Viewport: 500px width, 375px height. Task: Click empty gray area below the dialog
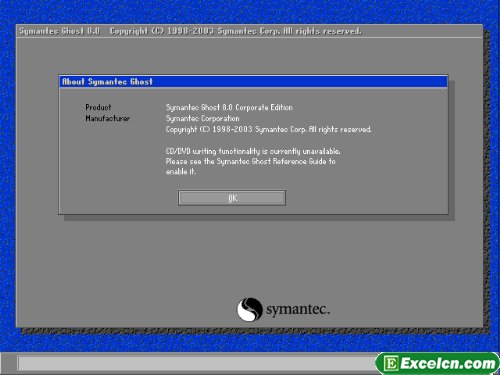pyautogui.click(x=133, y=267)
